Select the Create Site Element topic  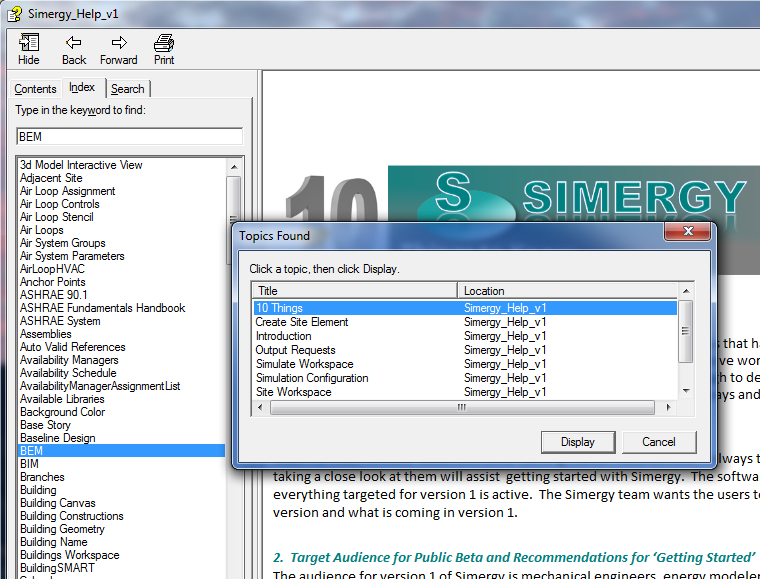point(302,322)
